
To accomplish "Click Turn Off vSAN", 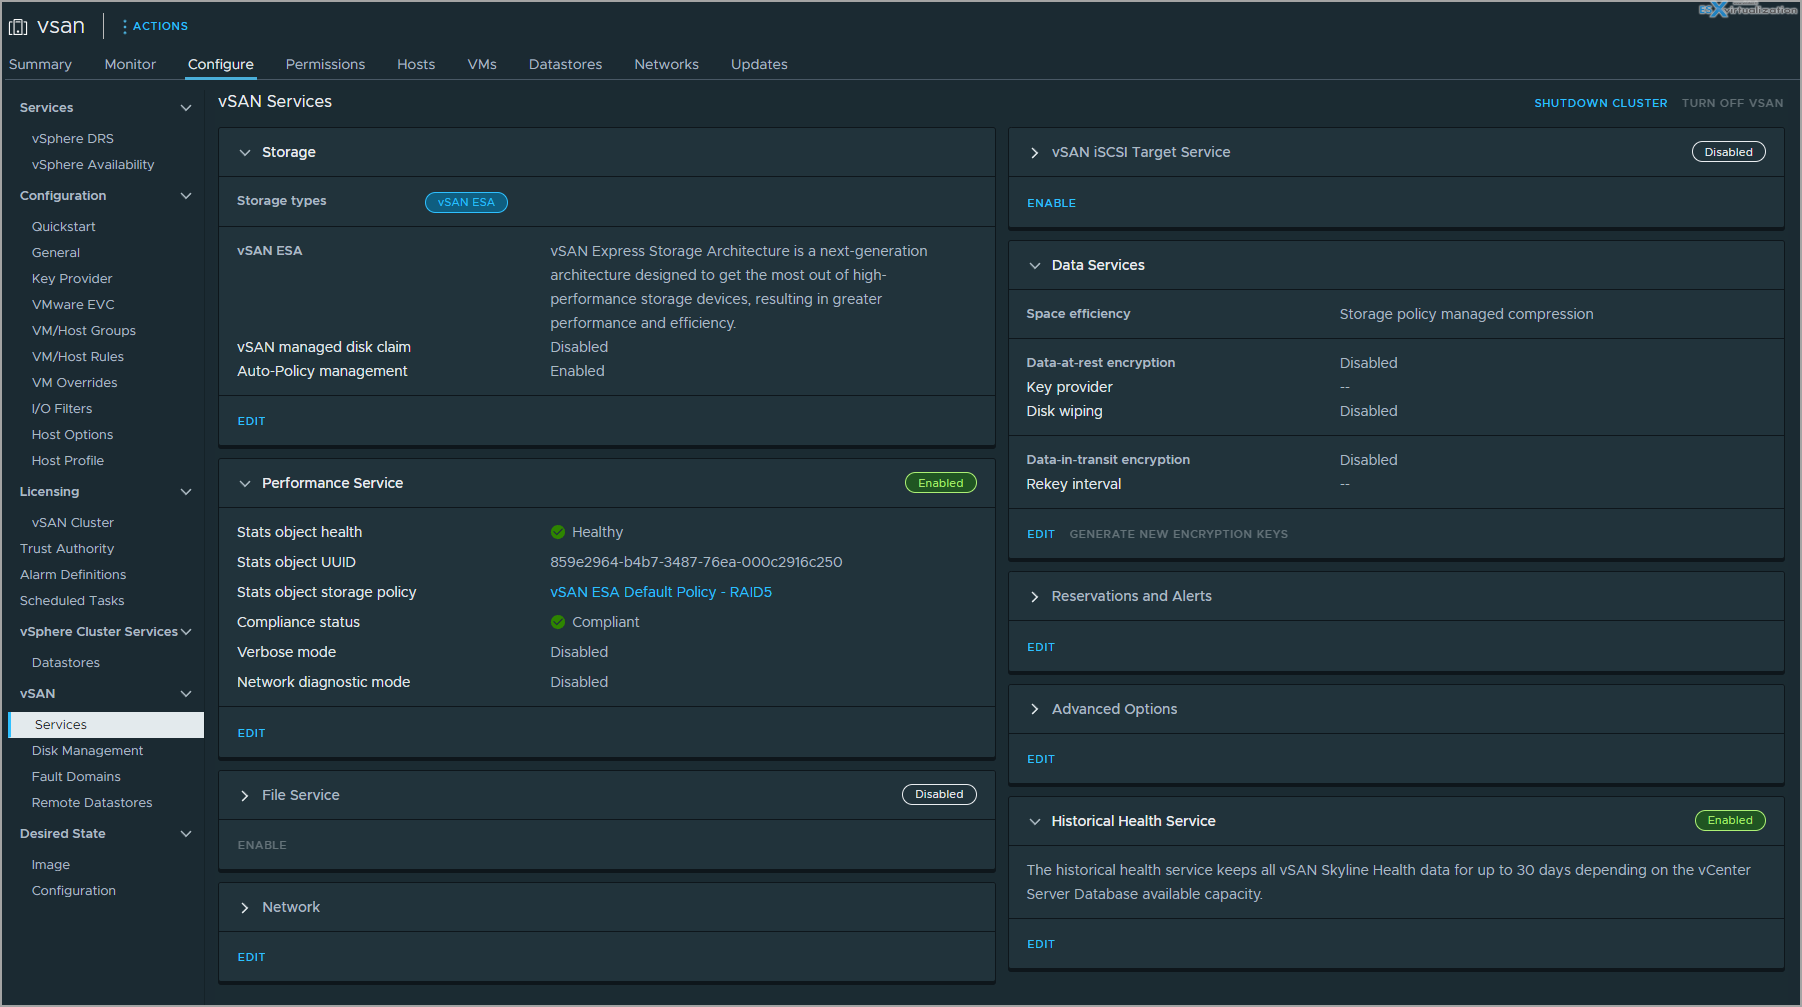I will click(x=1732, y=103).
